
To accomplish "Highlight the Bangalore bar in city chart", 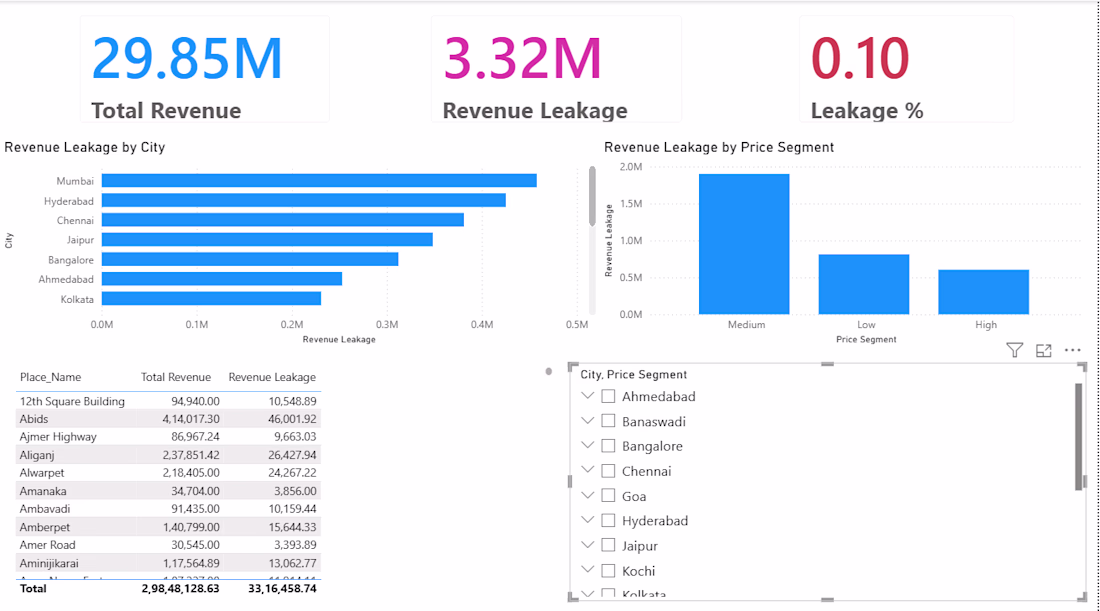I will pos(250,260).
